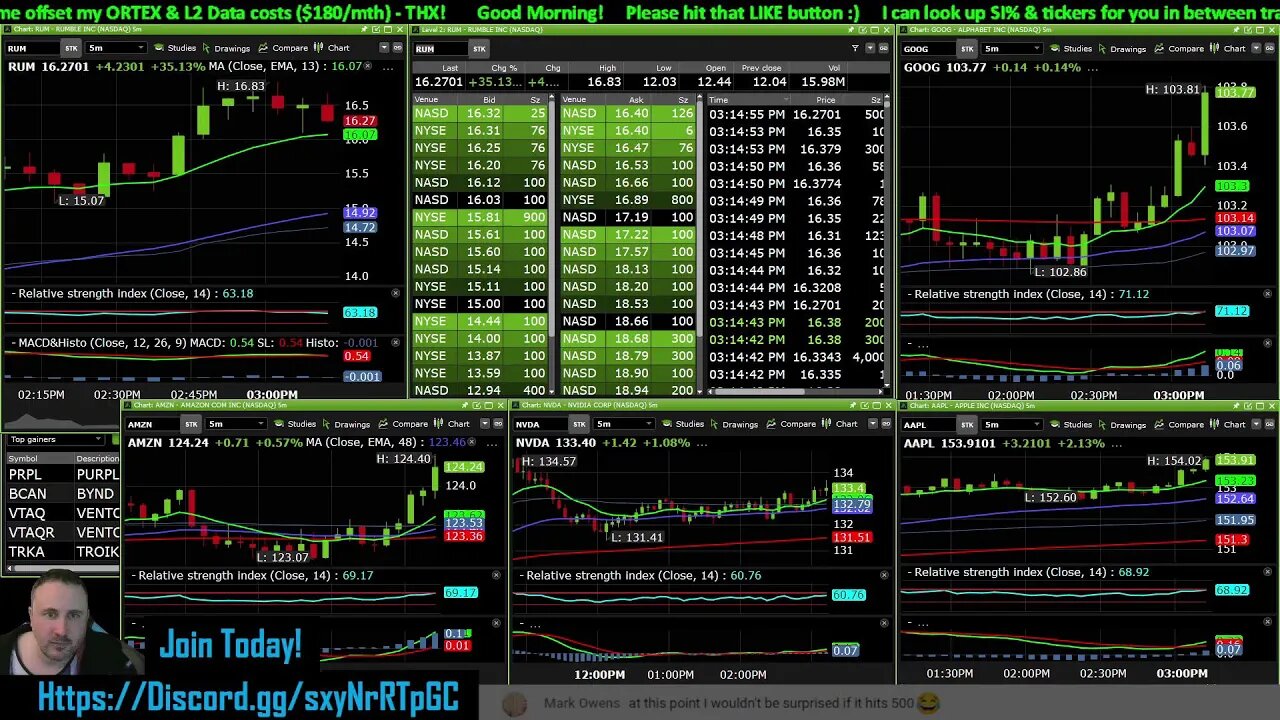Image resolution: width=1280 pixels, height=720 pixels.
Task: Click the RUM symbol field in the chart
Action: pyautogui.click(x=31, y=48)
